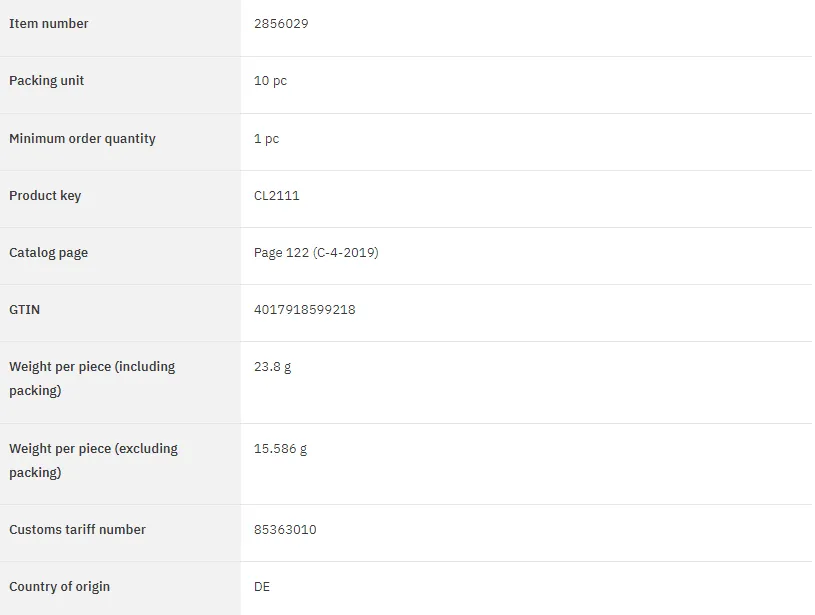Click the Product key value CL2111
This screenshot has width=815, height=615.
(277, 195)
